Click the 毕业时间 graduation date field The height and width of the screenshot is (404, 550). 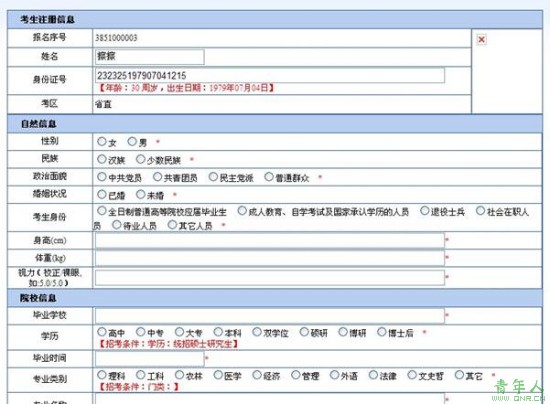click(149, 359)
